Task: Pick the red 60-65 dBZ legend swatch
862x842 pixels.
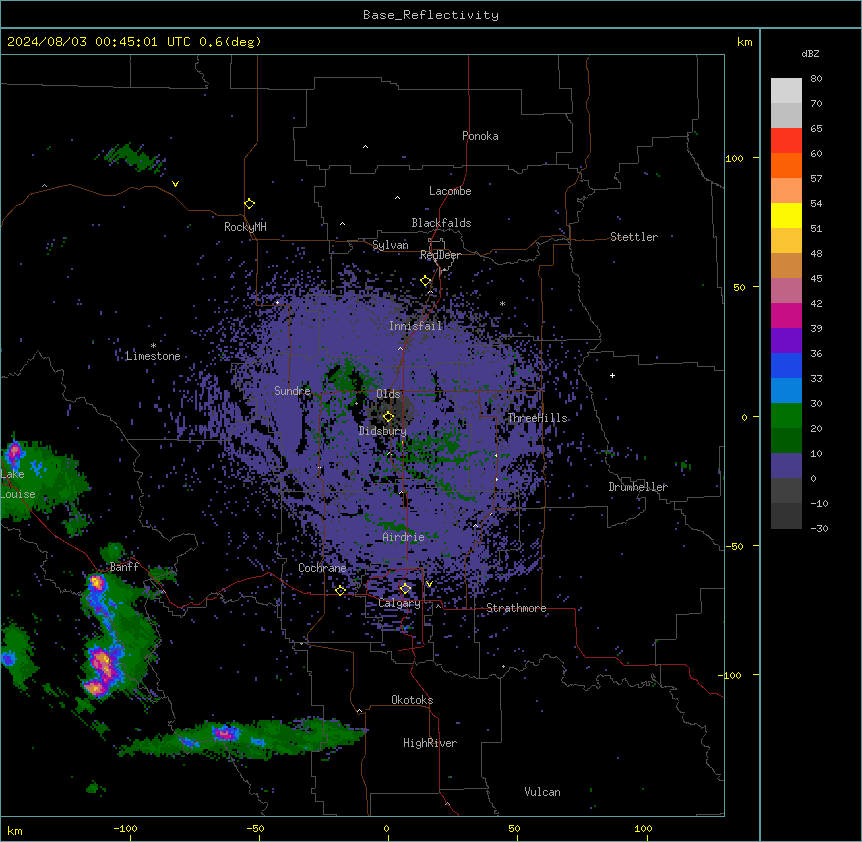Action: 786,140
